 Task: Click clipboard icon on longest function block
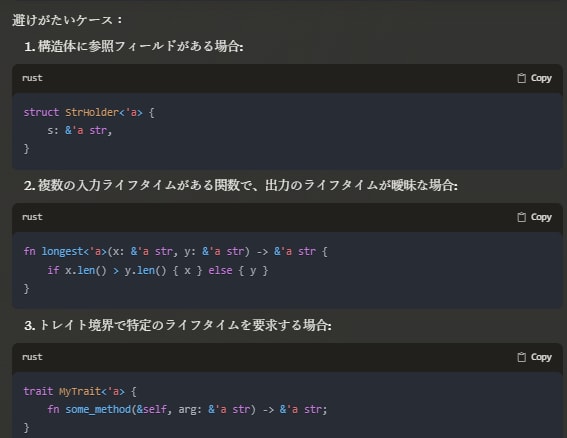(x=521, y=217)
